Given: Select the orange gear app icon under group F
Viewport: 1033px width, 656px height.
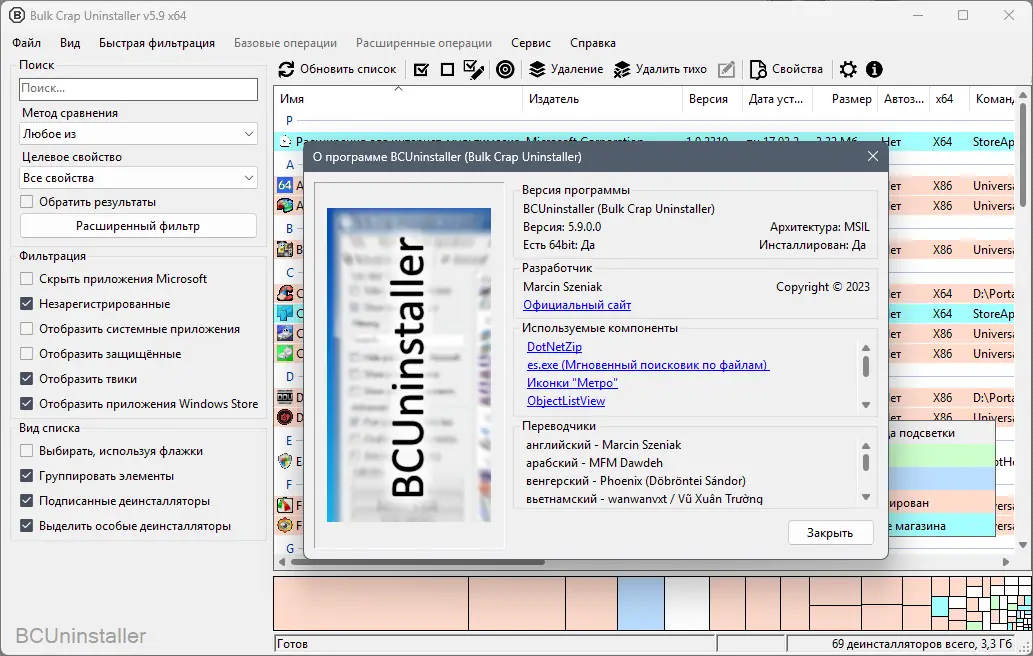Looking at the screenshot, I should [285, 526].
